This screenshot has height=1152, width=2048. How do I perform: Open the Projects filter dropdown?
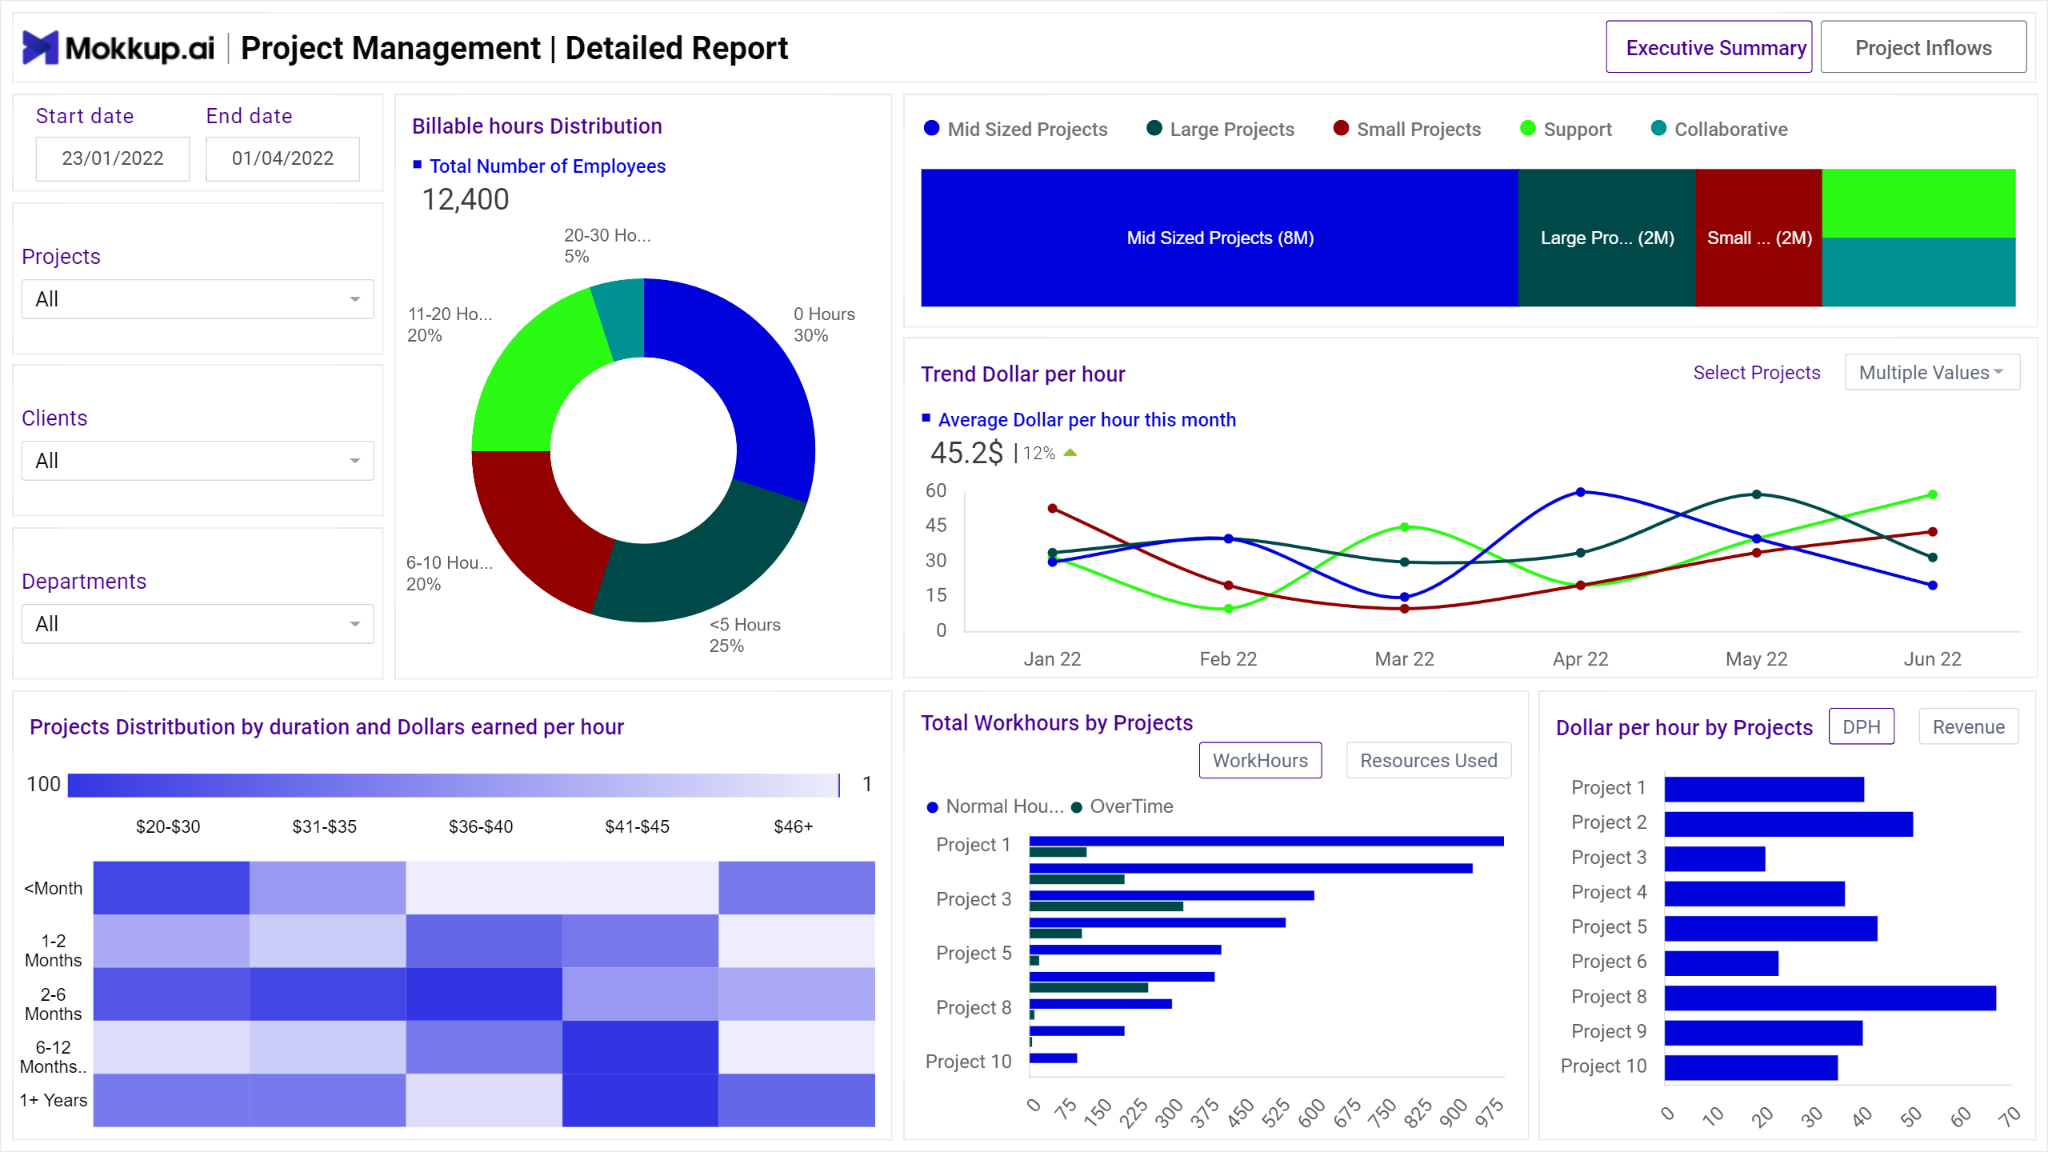[198, 299]
